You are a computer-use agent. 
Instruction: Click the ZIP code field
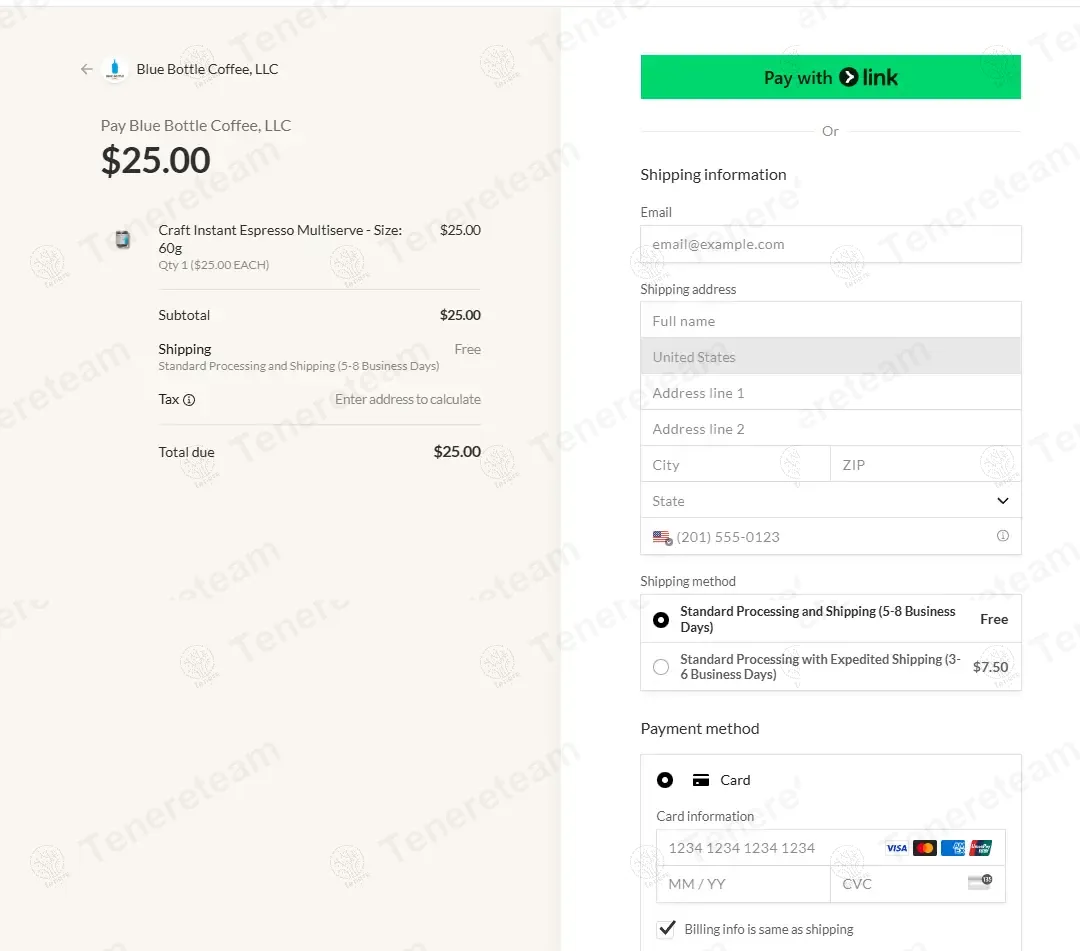pyautogui.click(x=924, y=465)
